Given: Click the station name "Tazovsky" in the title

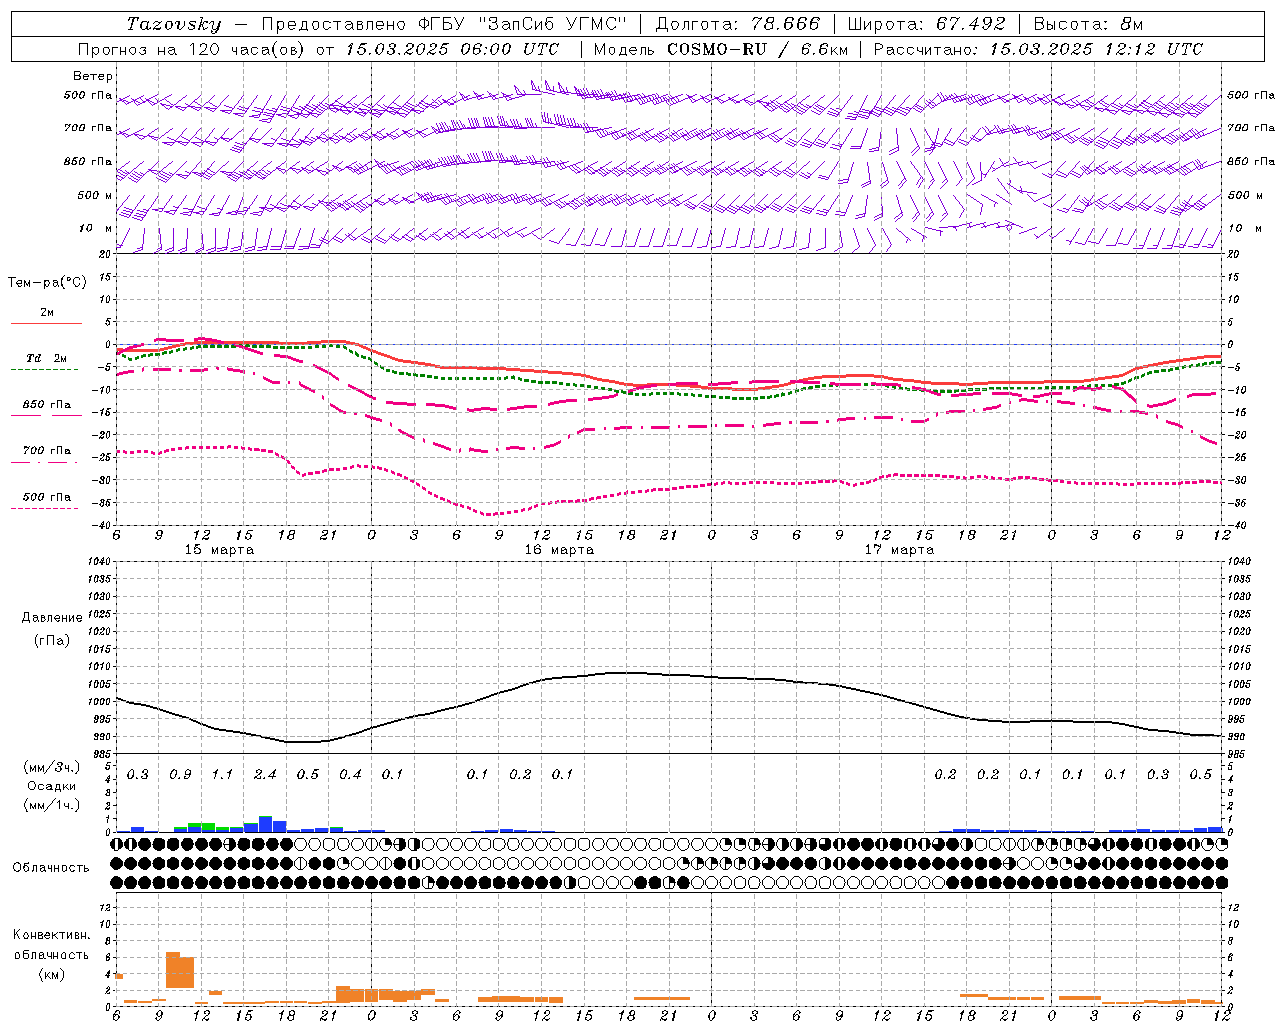Looking at the screenshot, I should point(174,24).
